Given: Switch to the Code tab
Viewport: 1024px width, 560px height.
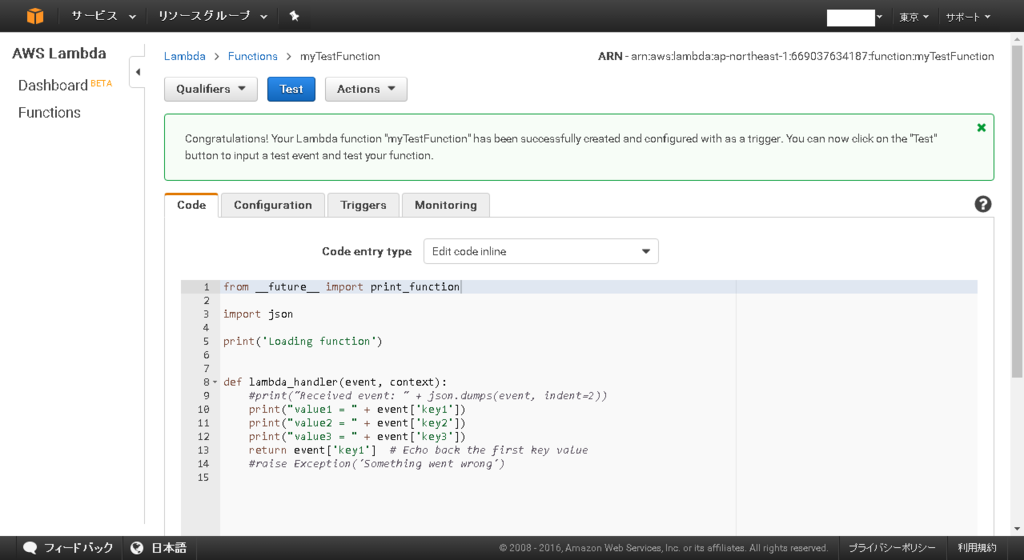Looking at the screenshot, I should point(191,205).
